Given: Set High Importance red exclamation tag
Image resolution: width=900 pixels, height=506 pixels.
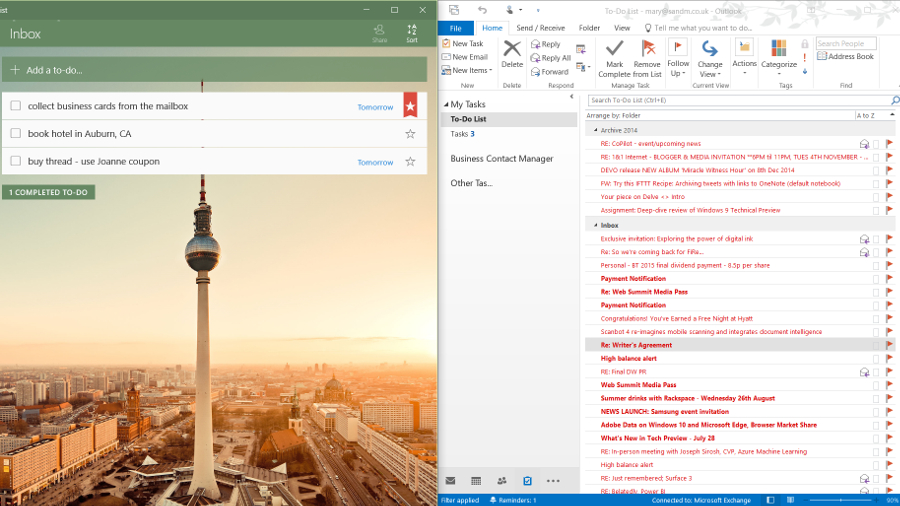Looking at the screenshot, I should click(x=805, y=57).
